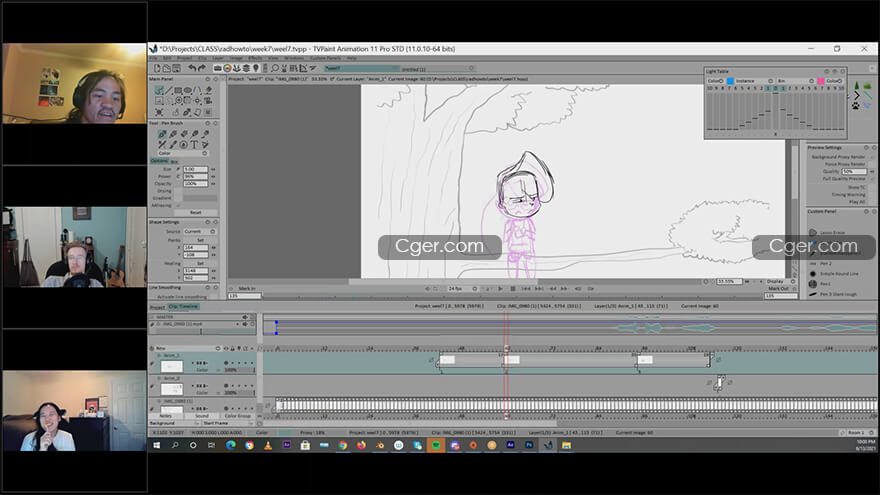This screenshot has height=495, width=880.
Task: Open the File menu
Action: pos(153,58)
